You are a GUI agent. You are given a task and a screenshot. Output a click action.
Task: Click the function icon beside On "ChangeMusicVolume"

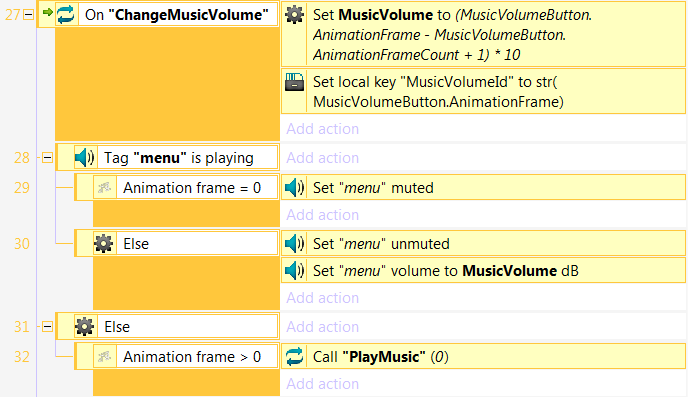point(66,14)
